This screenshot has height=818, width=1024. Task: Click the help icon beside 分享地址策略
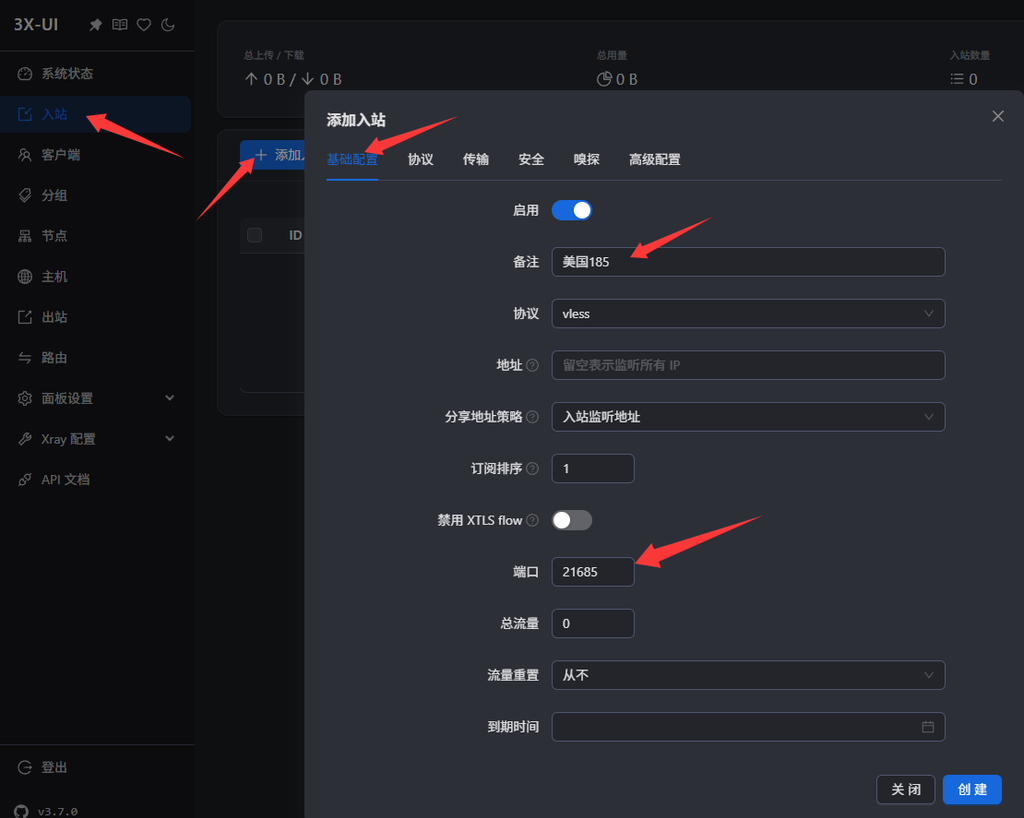(532, 417)
